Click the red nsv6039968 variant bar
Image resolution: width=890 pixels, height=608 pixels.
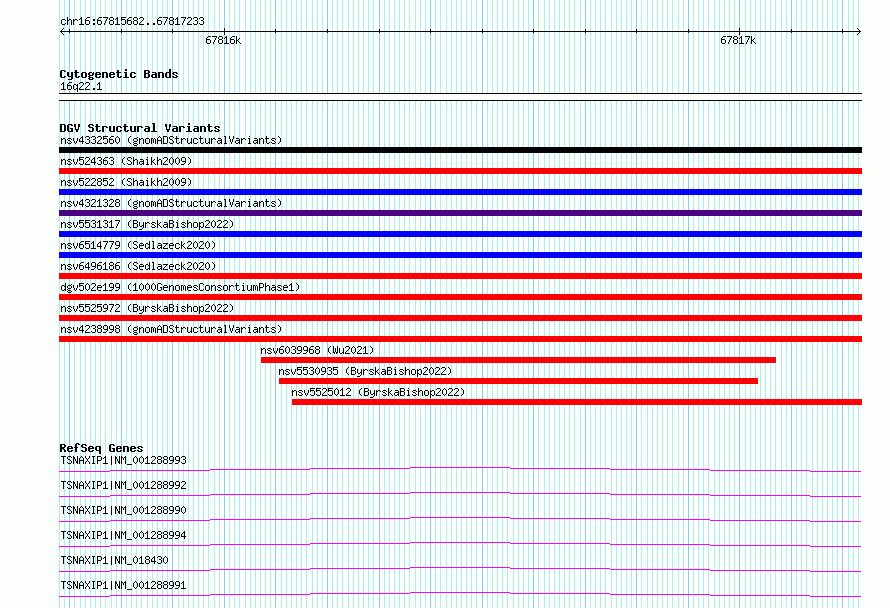tap(518, 360)
